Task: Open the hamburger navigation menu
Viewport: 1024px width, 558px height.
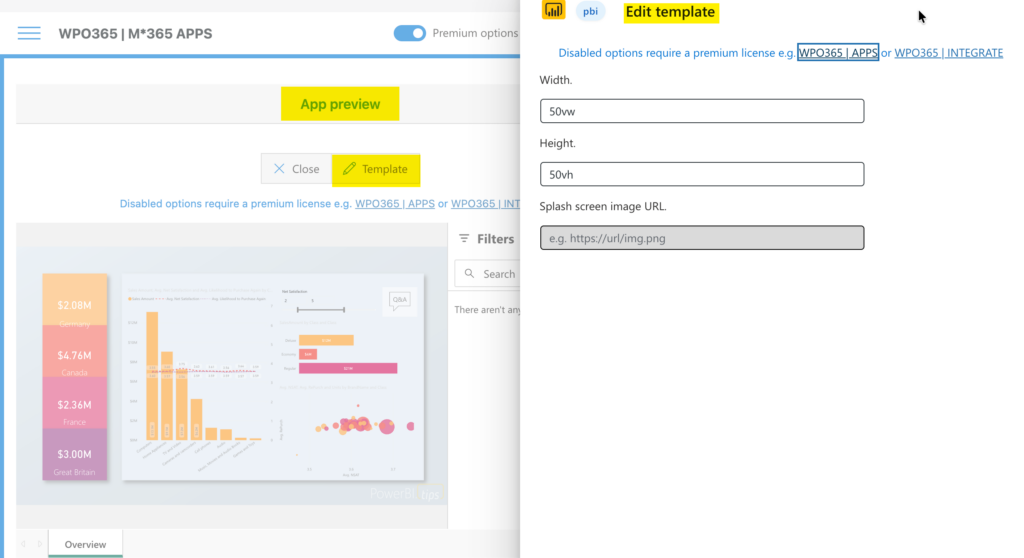Action: pyautogui.click(x=29, y=33)
